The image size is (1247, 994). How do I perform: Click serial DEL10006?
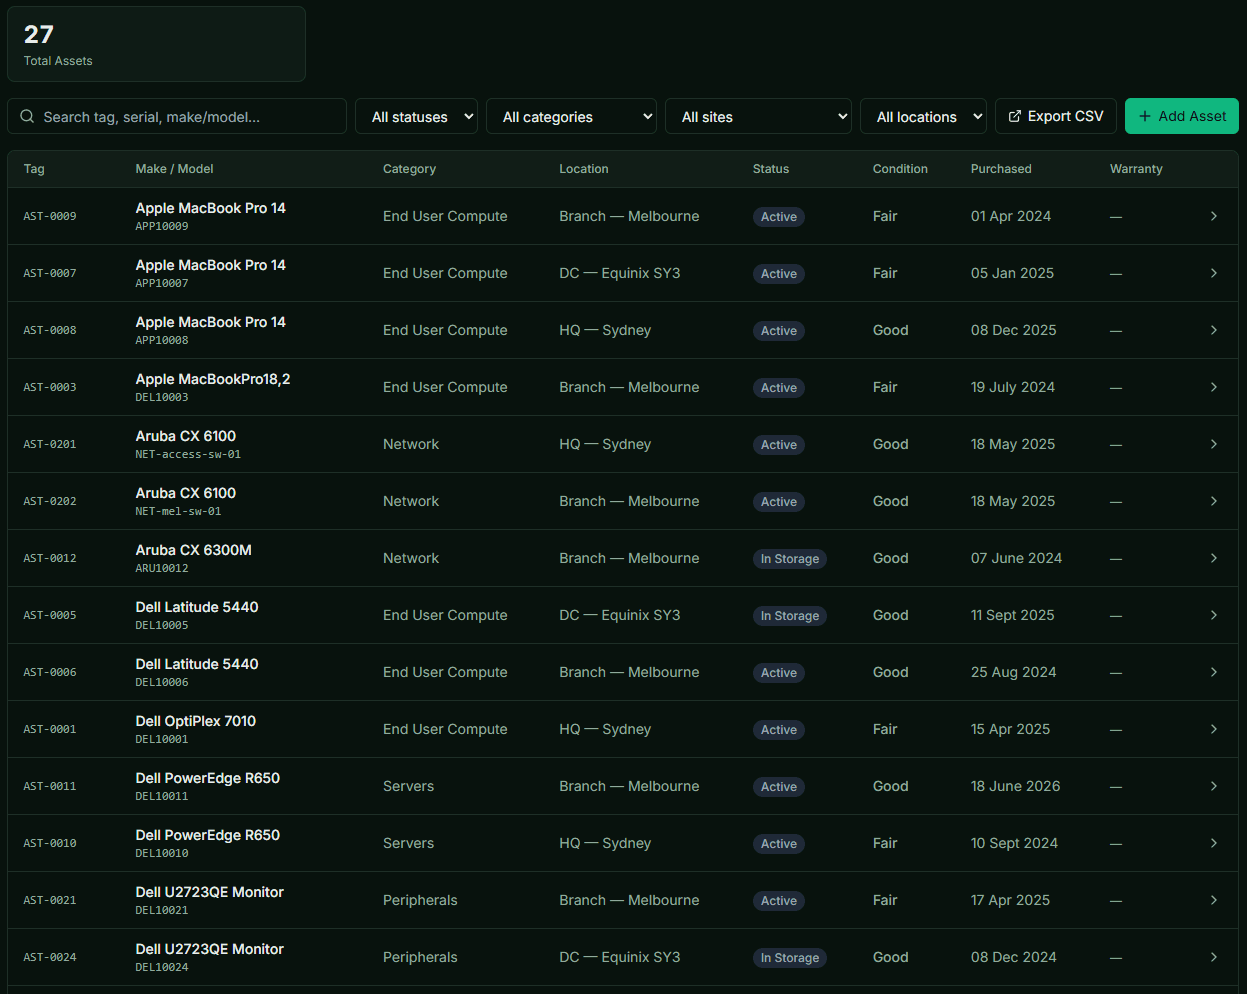162,682
